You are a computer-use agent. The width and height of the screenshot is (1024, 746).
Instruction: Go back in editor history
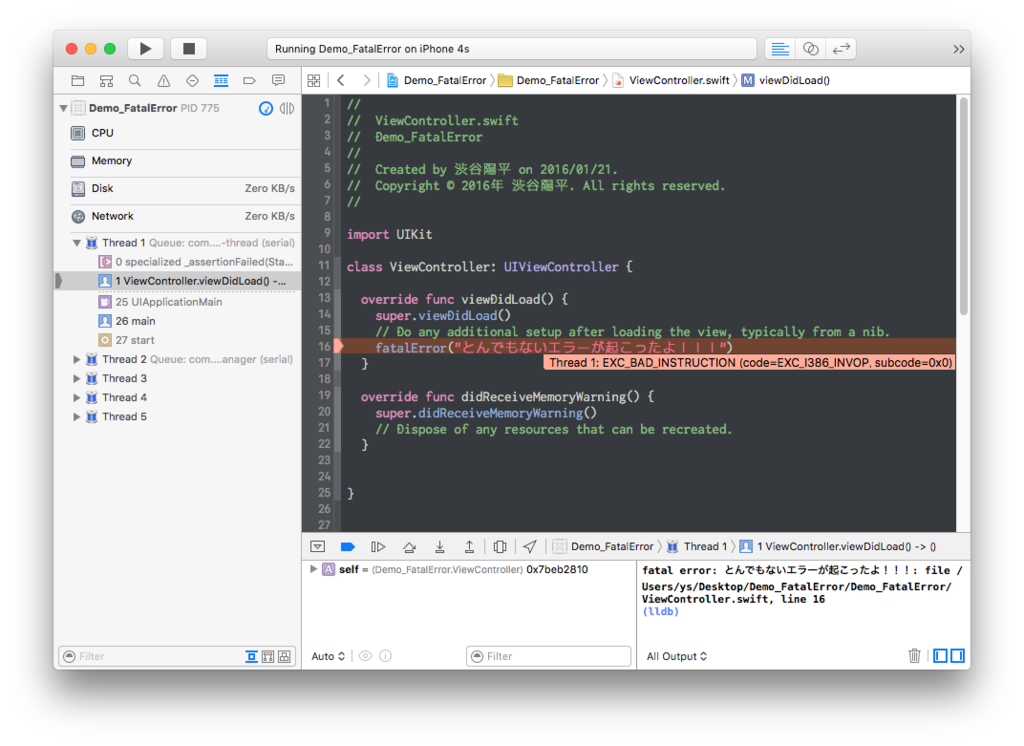(x=341, y=80)
